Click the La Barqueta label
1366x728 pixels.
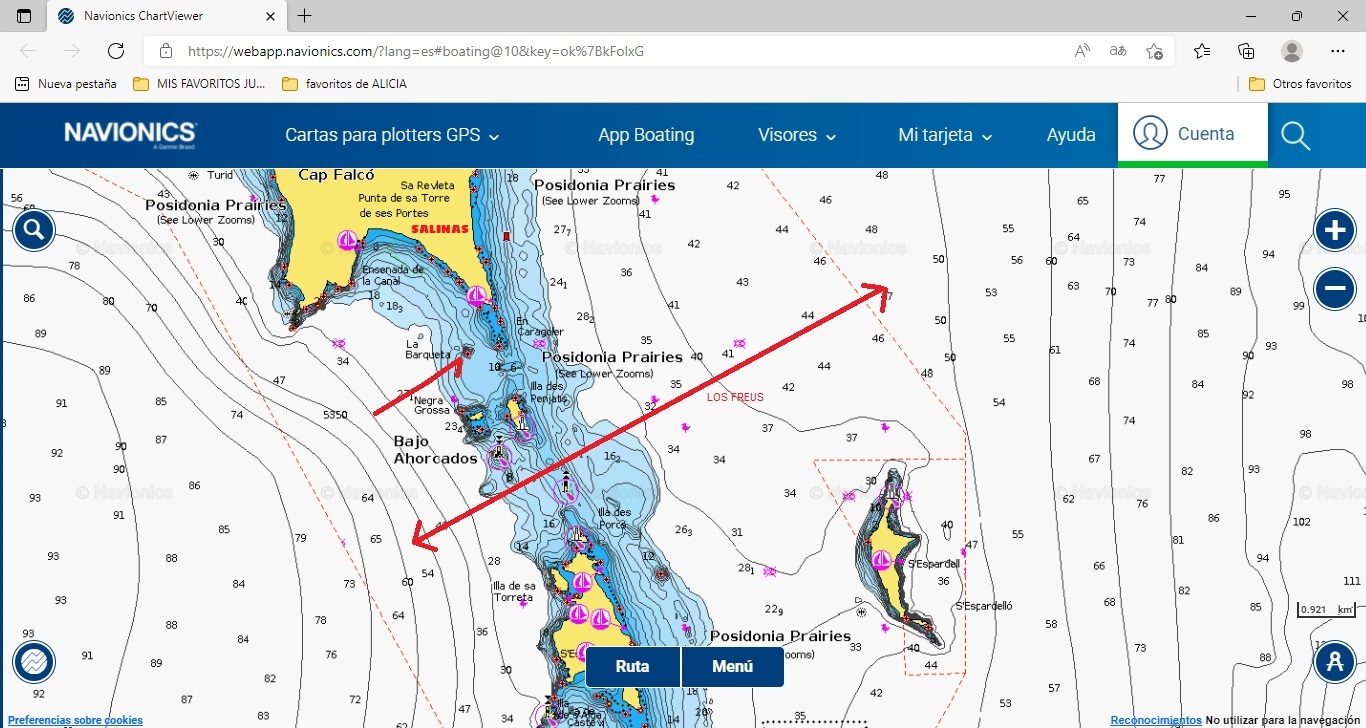(x=427, y=349)
